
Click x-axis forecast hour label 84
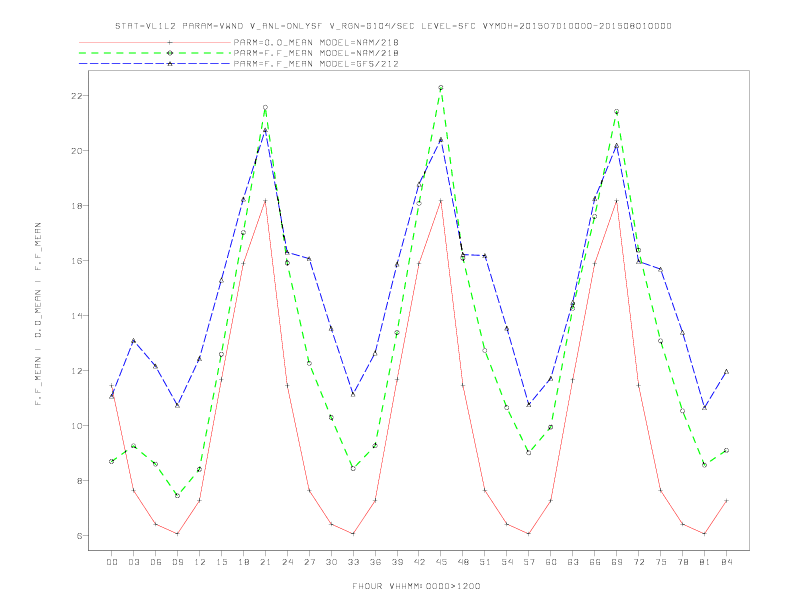coord(727,562)
